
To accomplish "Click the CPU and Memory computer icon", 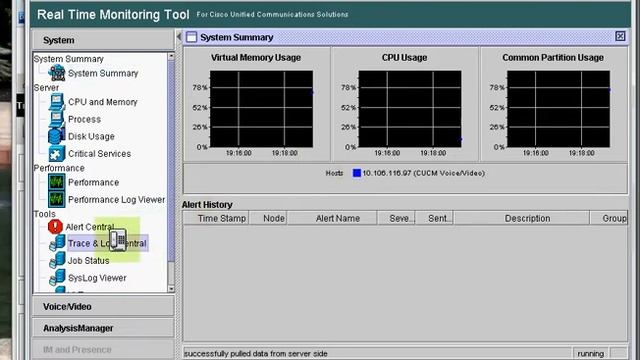I will point(57,102).
